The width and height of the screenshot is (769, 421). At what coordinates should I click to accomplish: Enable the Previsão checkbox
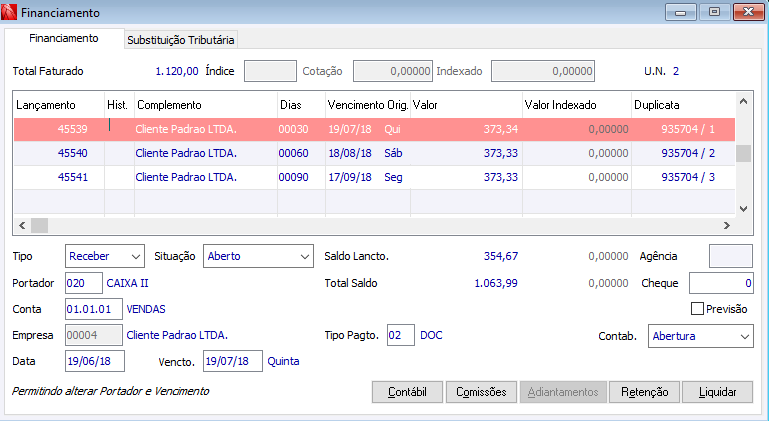(697, 309)
